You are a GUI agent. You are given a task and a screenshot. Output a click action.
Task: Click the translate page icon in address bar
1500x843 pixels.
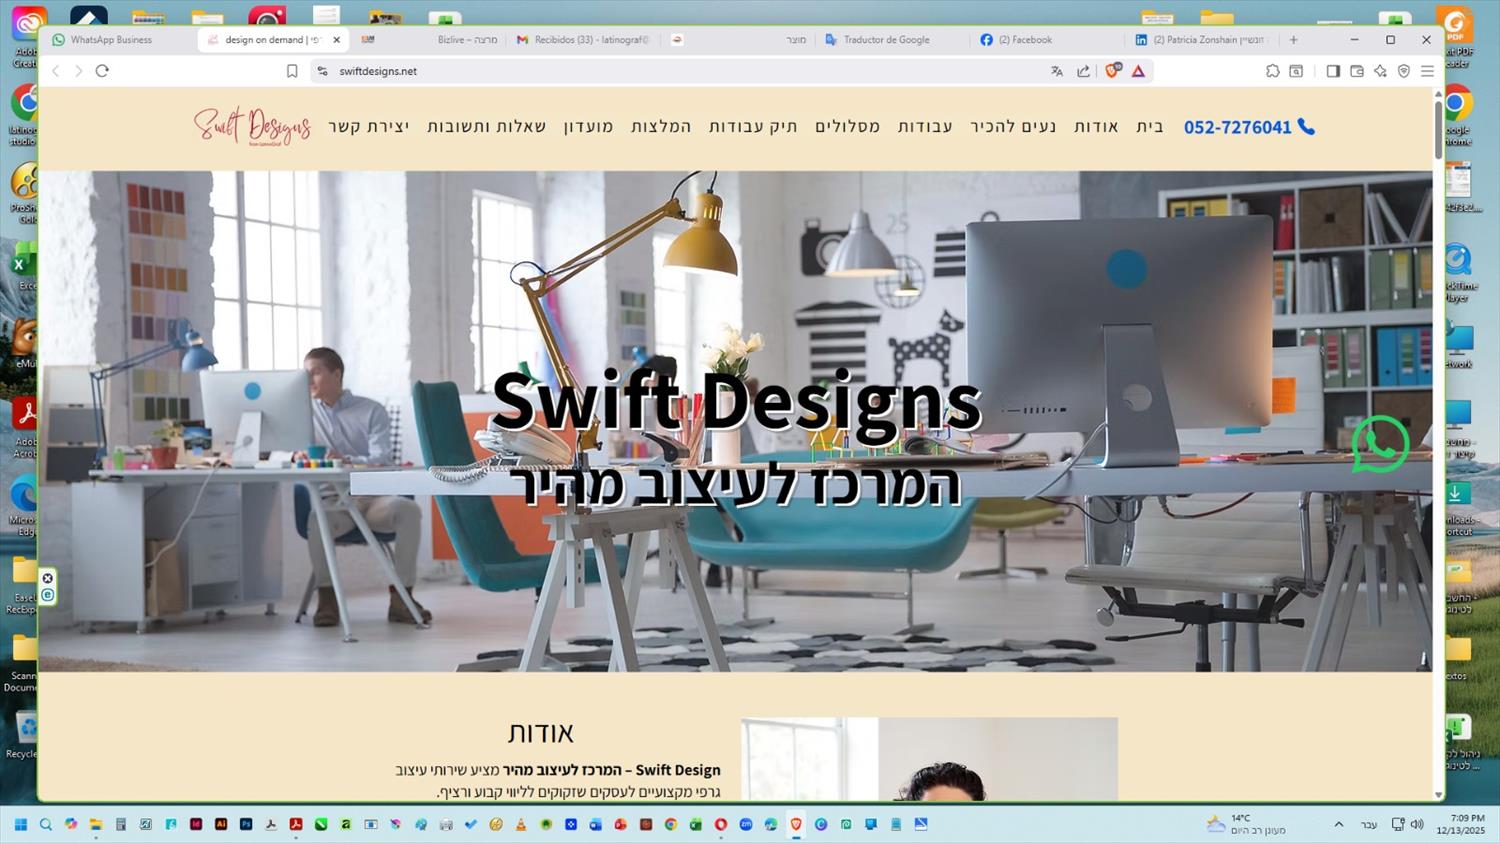click(x=1057, y=71)
